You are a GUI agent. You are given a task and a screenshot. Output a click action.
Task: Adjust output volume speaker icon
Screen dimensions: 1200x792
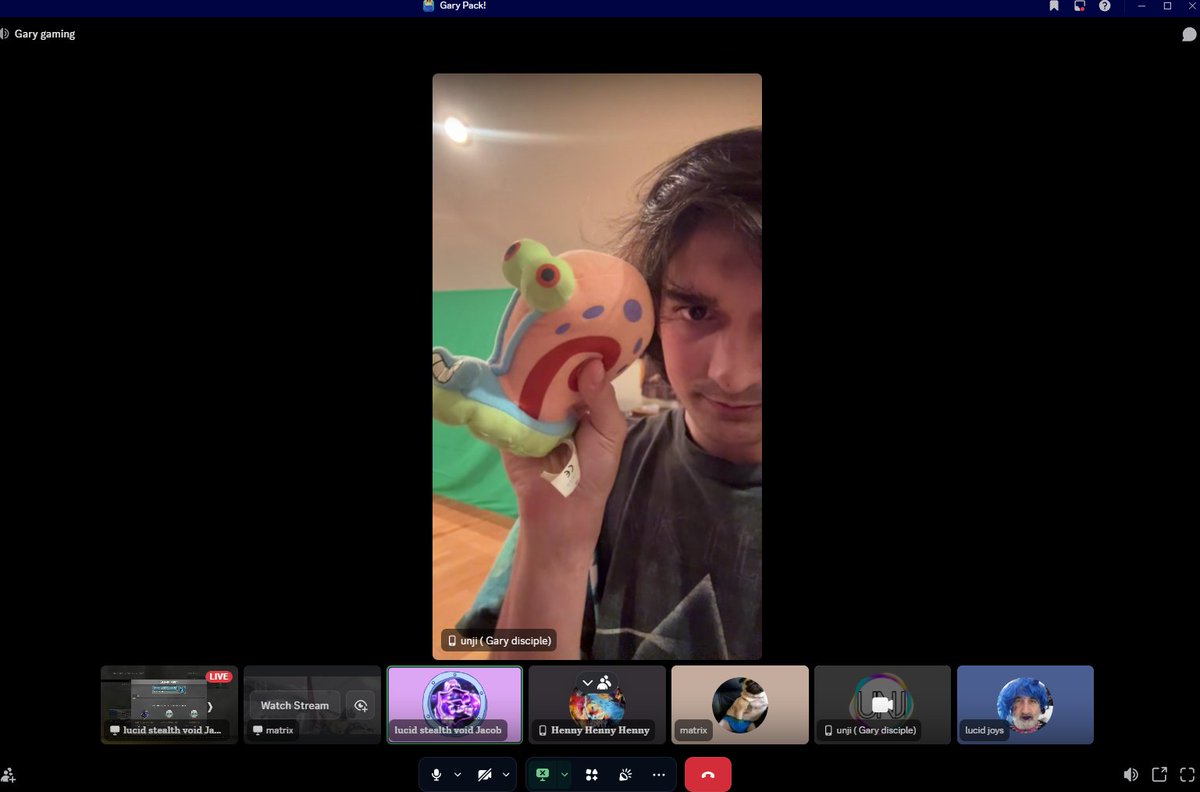click(1130, 774)
